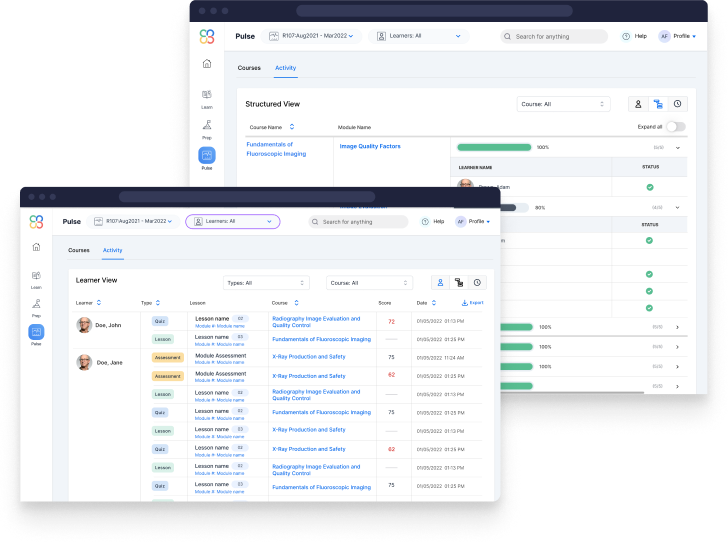
Task: Toggle the Expand all switch
Action: pyautogui.click(x=676, y=127)
